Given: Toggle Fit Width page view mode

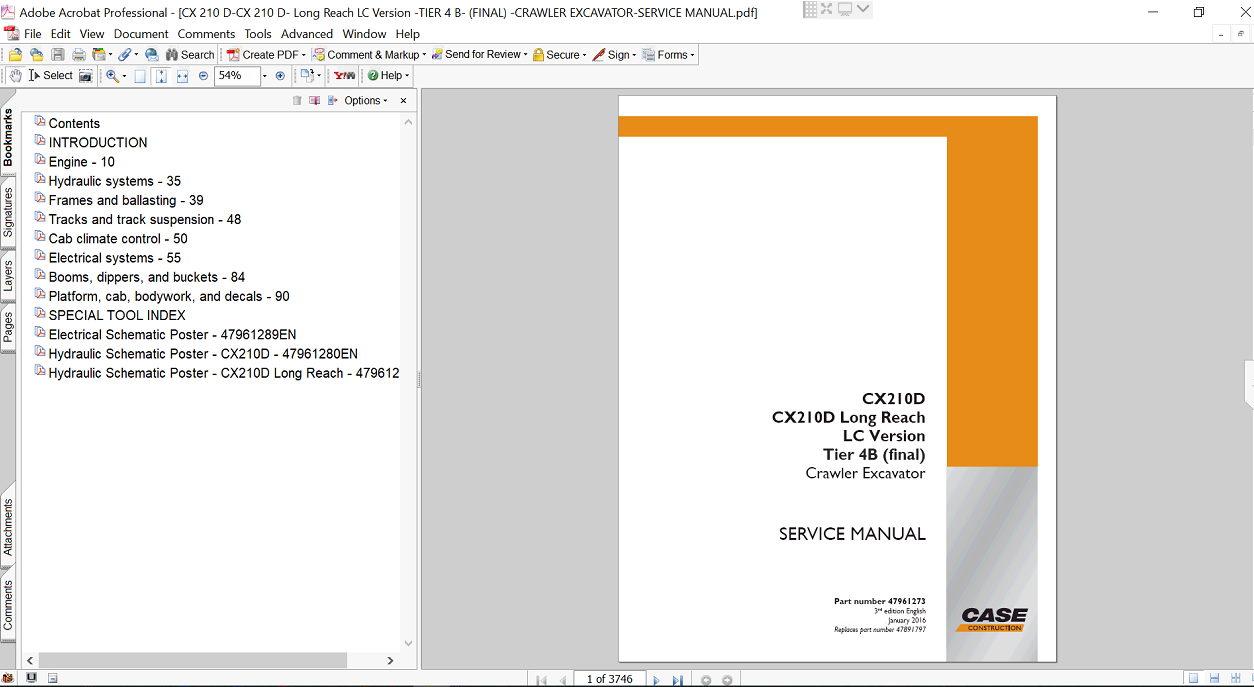Looking at the screenshot, I should [x=181, y=75].
